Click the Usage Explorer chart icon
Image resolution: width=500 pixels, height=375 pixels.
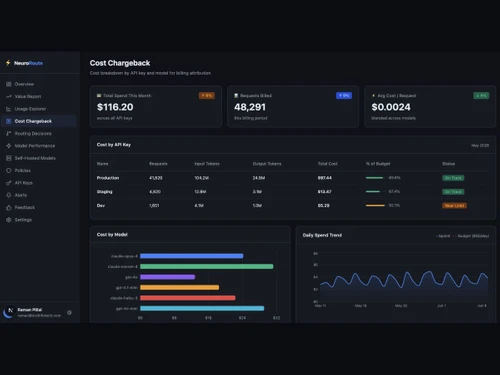(x=9, y=109)
